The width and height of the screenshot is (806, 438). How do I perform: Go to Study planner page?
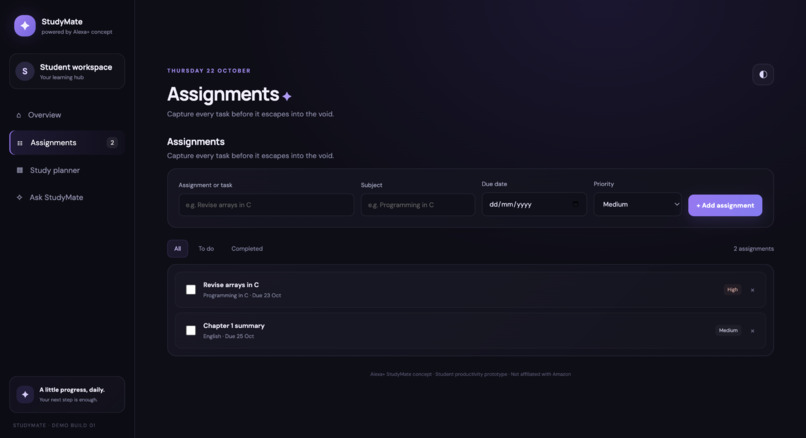[67, 170]
